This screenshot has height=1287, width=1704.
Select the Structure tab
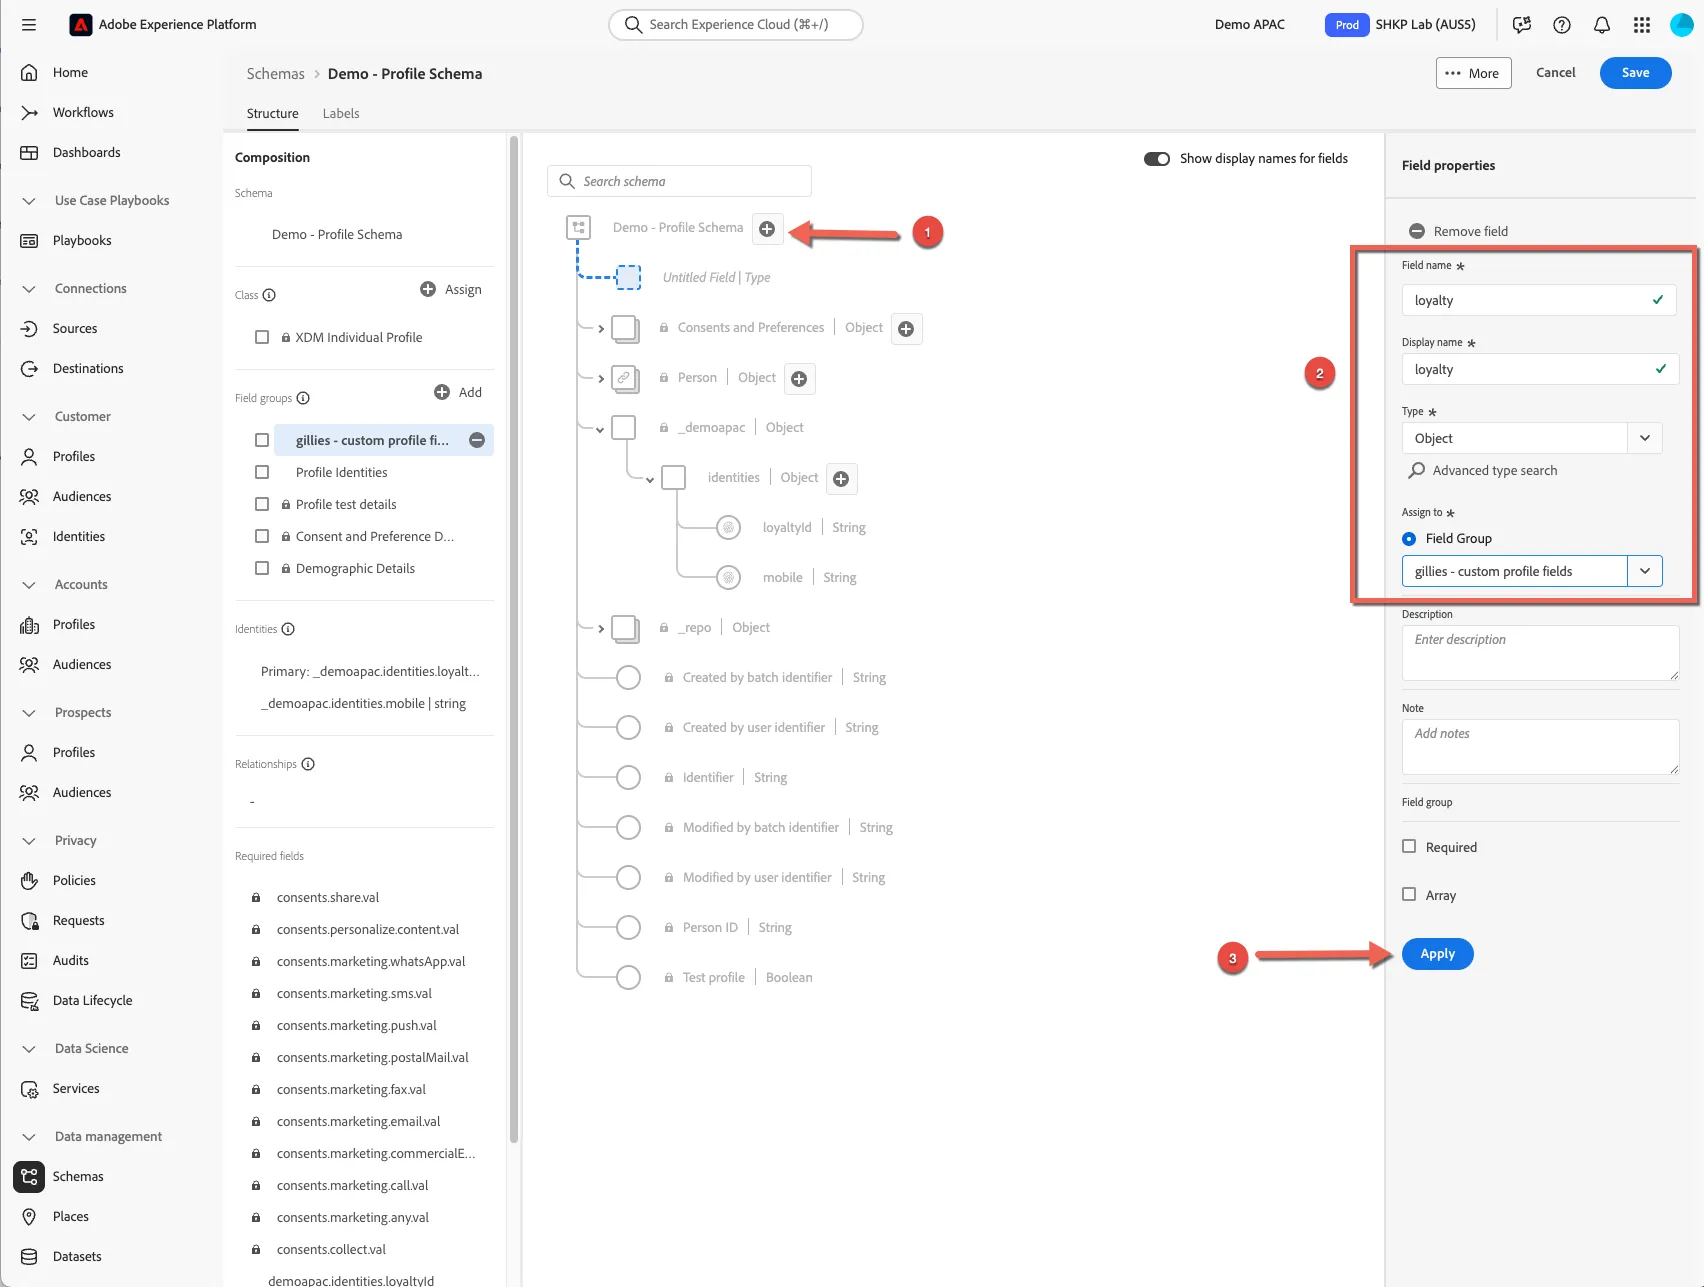click(273, 113)
